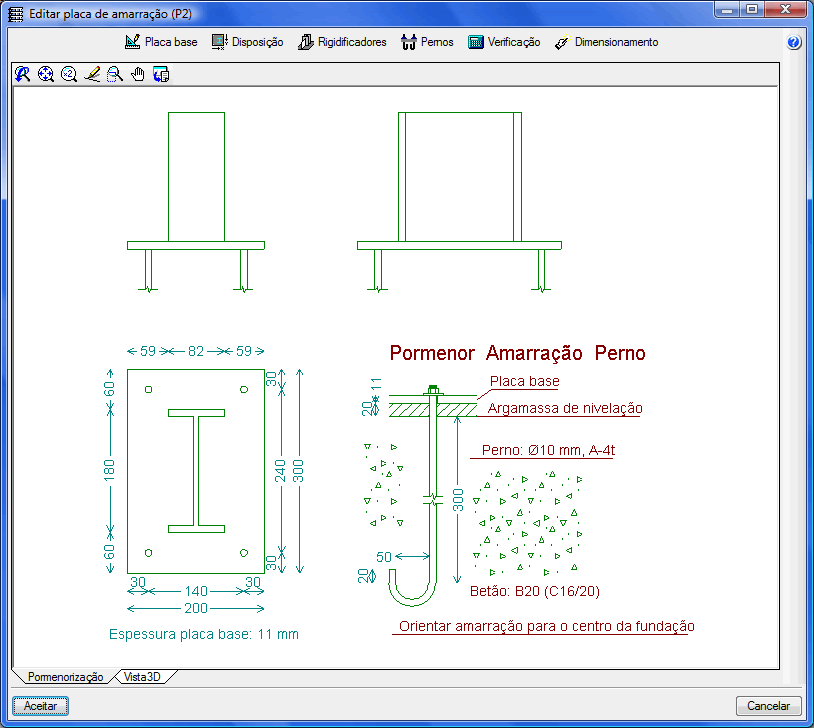
Task: Click the 240 vertical dimension value
Action: coord(280,470)
